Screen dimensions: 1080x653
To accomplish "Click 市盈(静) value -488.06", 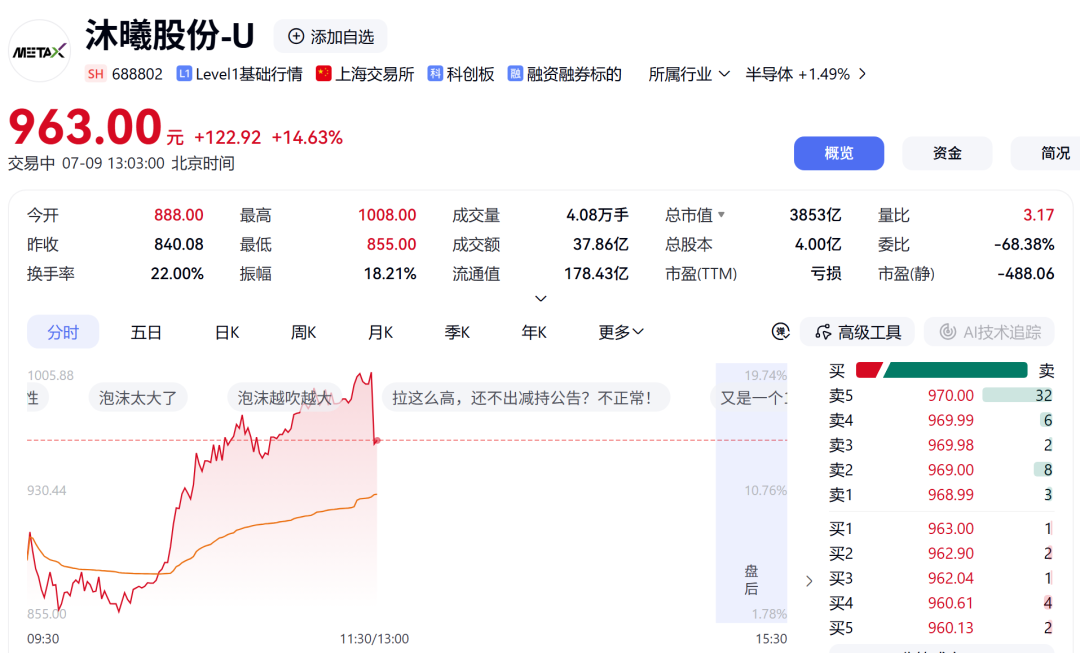I will (x=1026, y=273).
